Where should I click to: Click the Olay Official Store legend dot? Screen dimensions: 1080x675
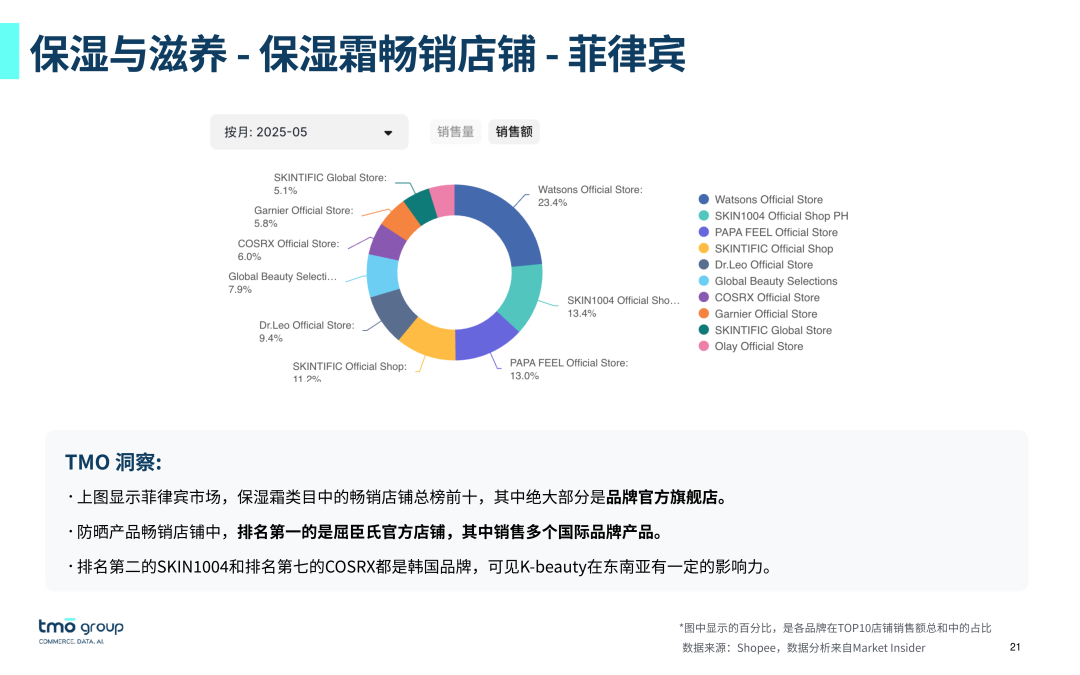point(703,346)
